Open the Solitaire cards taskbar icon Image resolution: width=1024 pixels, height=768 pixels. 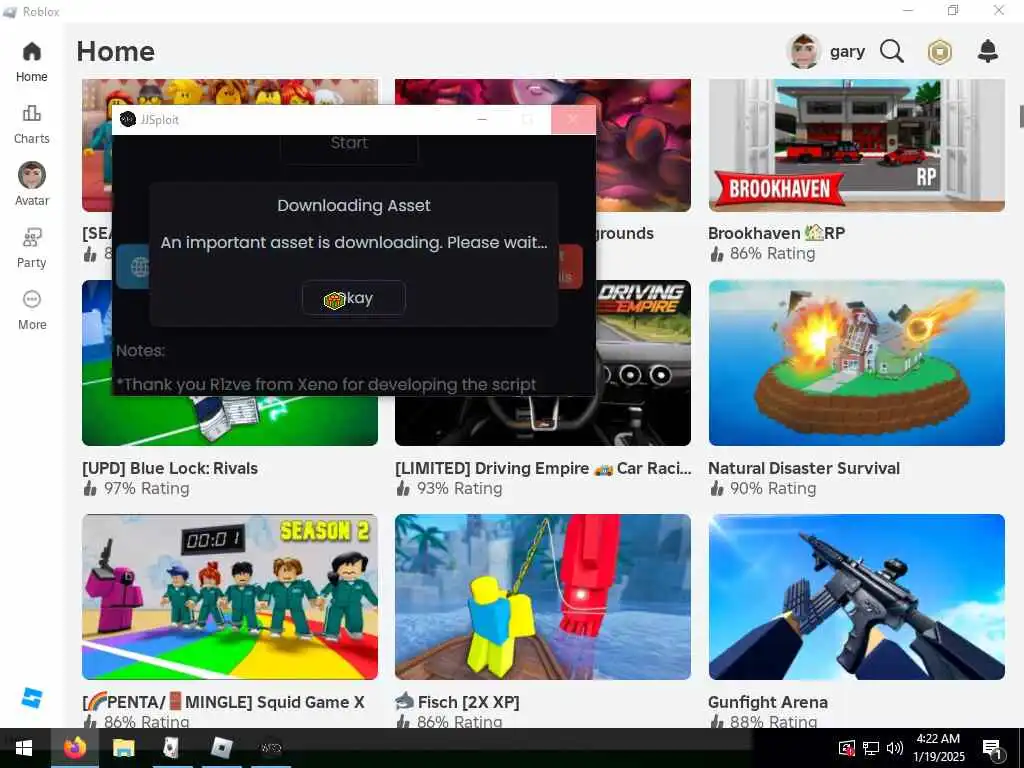[x=171, y=748]
